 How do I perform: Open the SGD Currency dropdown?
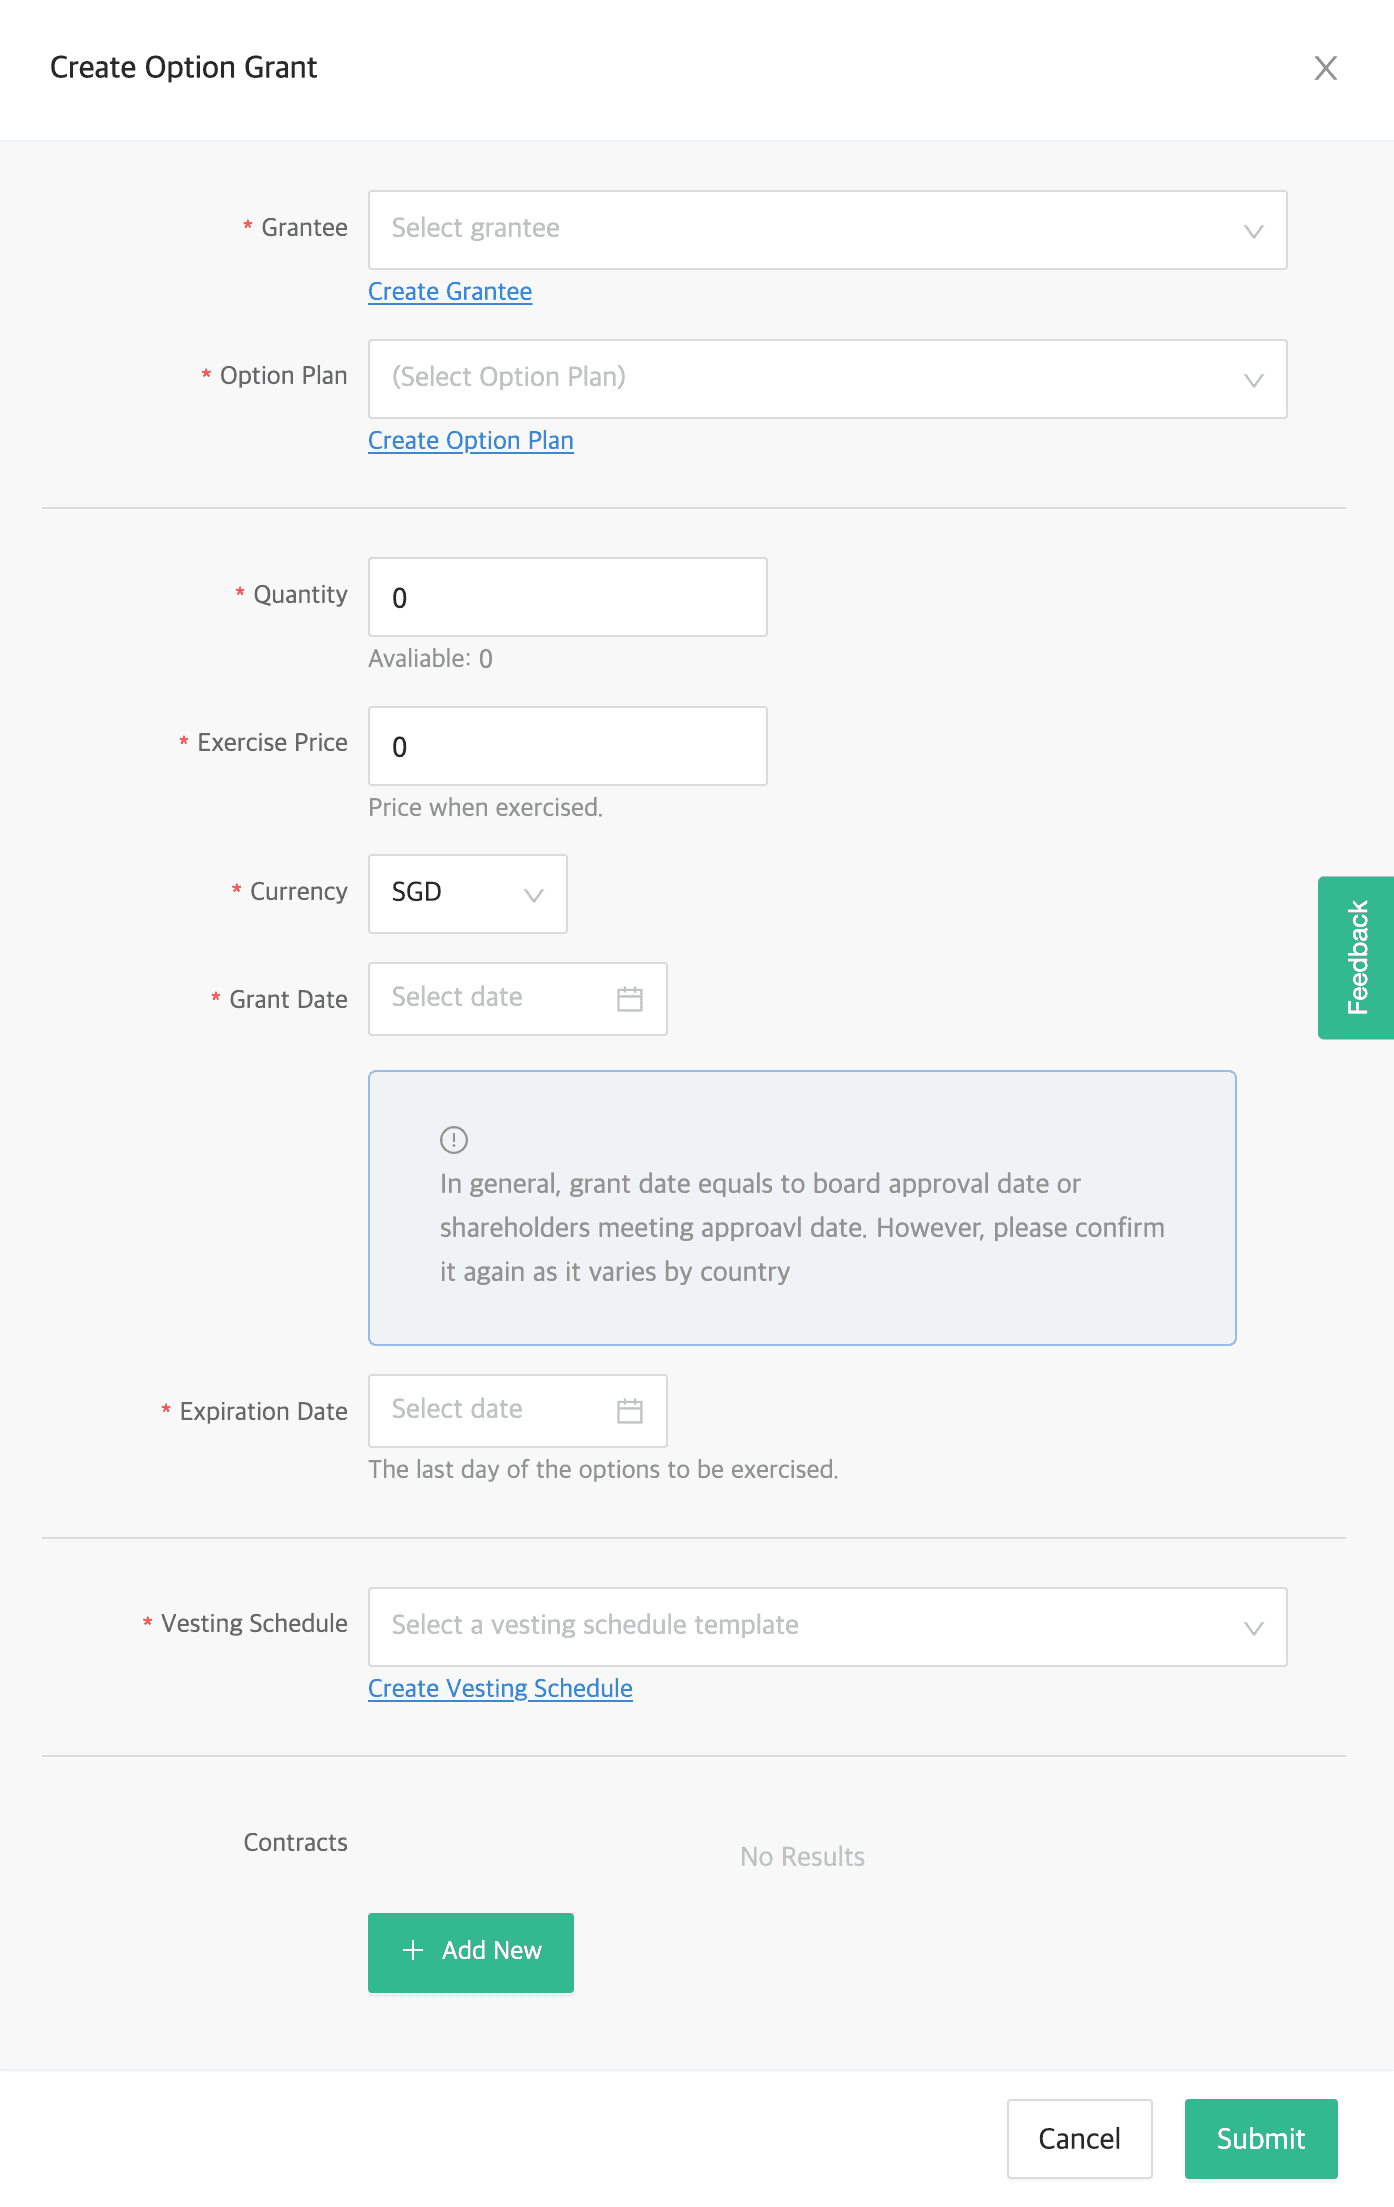467,894
